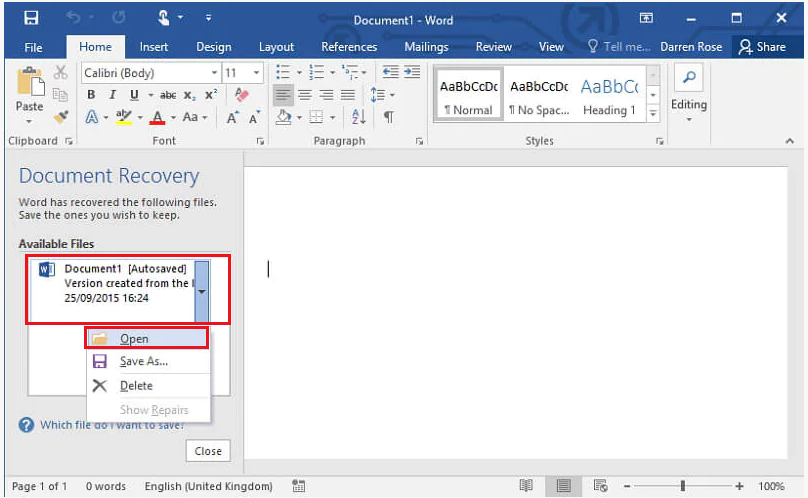Screen dimensions: 808x498
Task: Apply the red font color
Action: point(158,118)
